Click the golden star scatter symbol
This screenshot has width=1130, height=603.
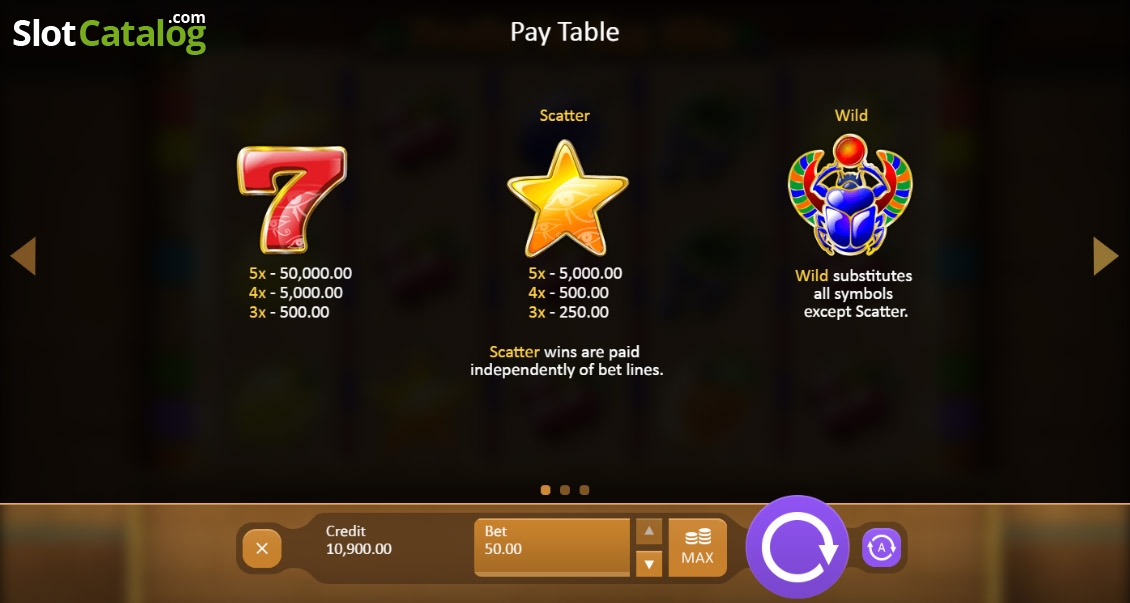pos(567,200)
